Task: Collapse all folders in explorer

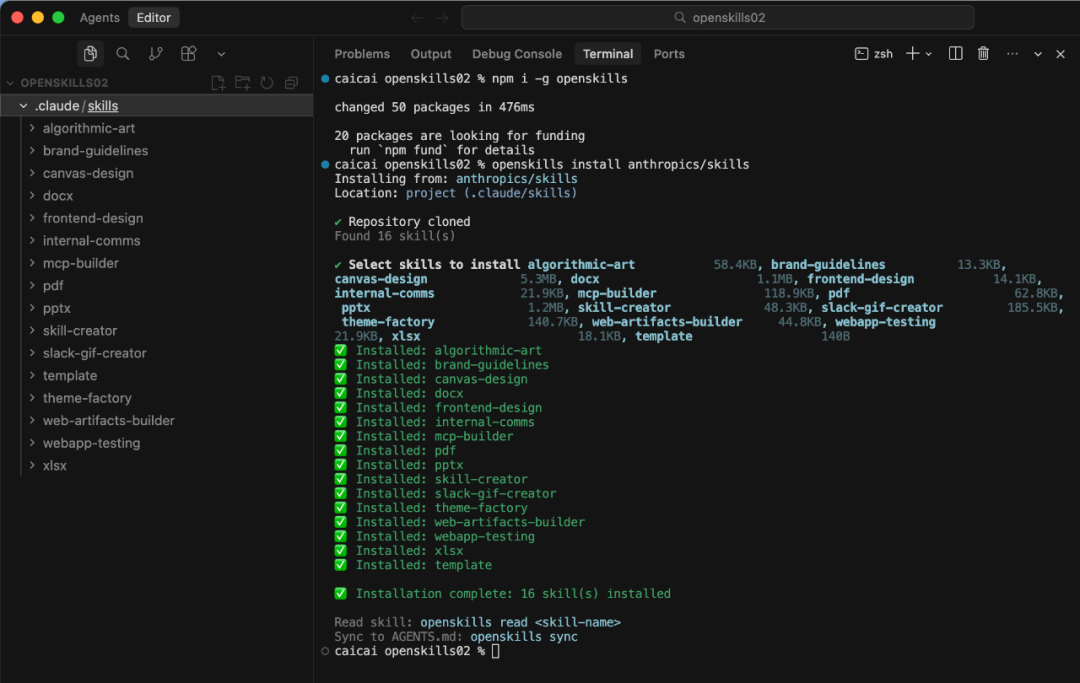Action: point(291,83)
